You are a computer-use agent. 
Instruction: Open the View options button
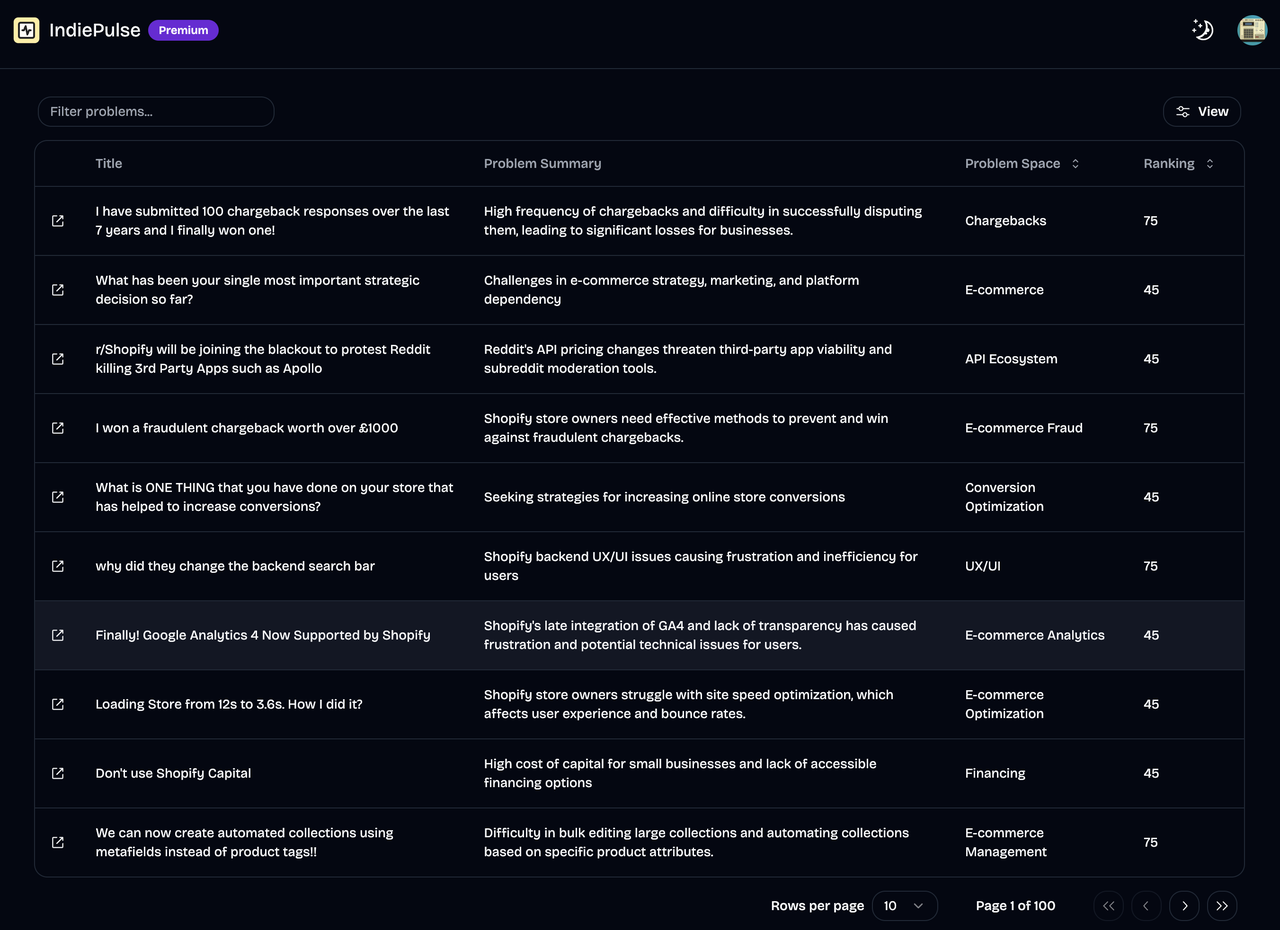(1202, 112)
